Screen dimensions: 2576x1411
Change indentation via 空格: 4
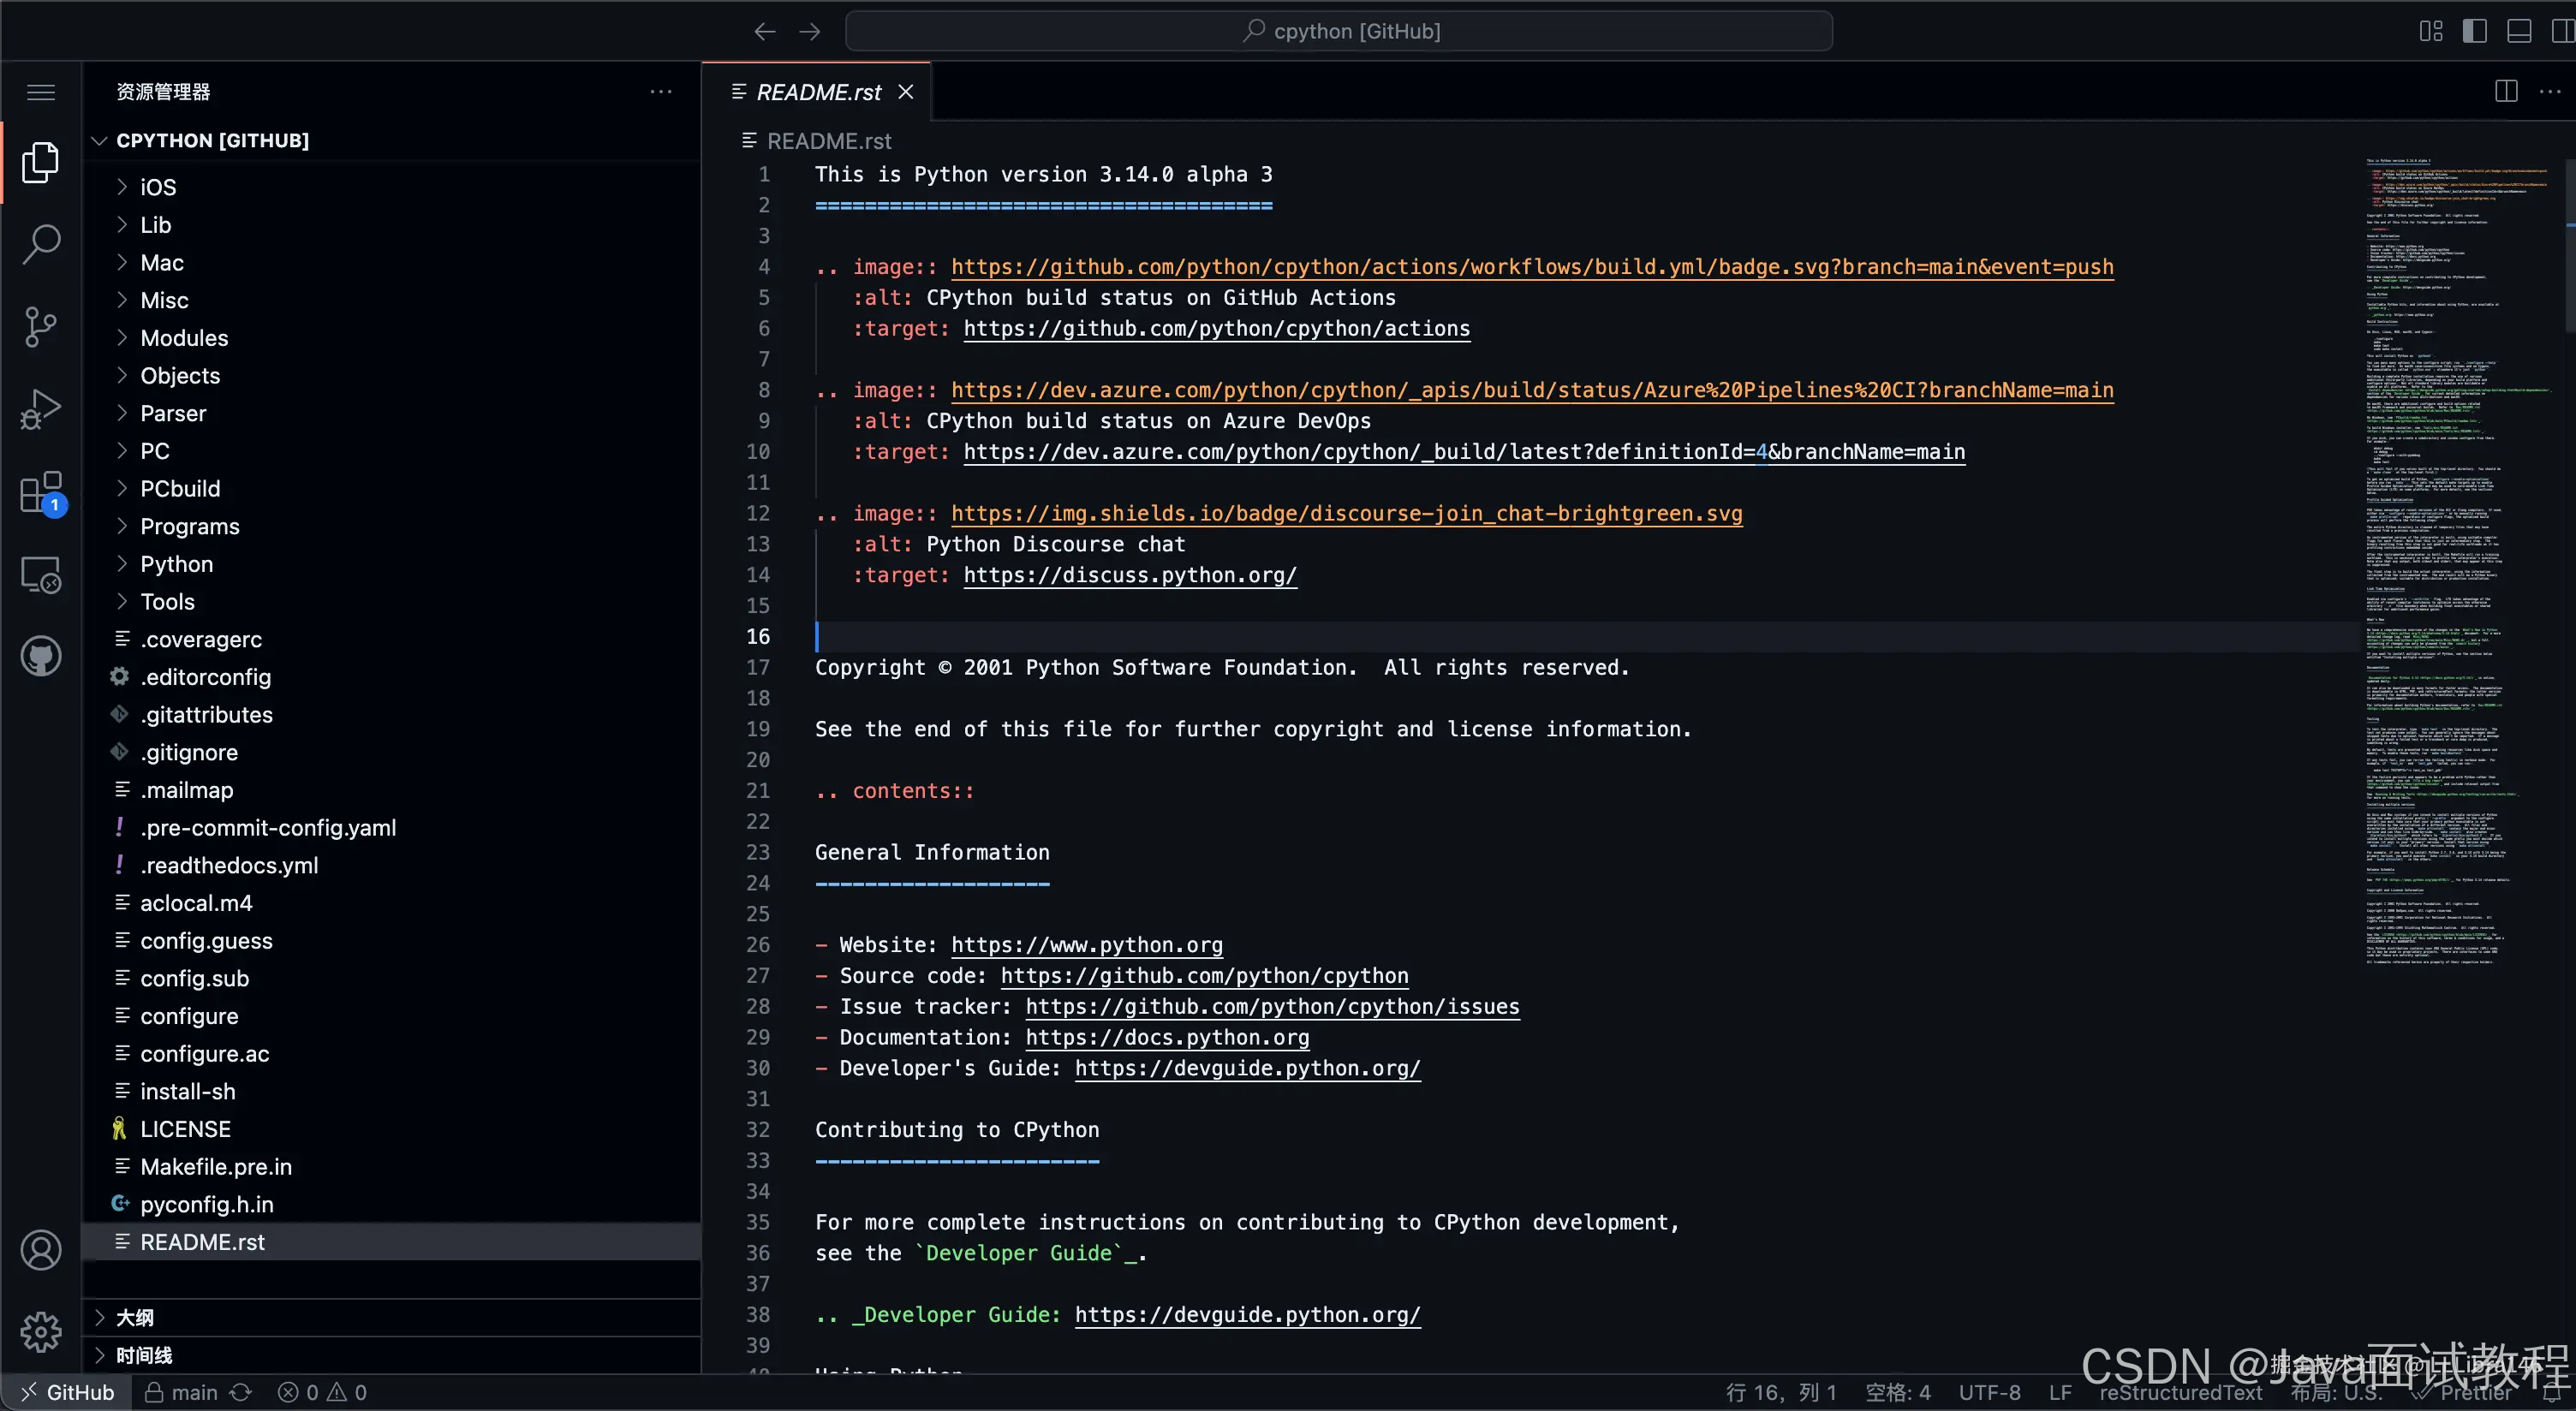click(x=1897, y=1392)
